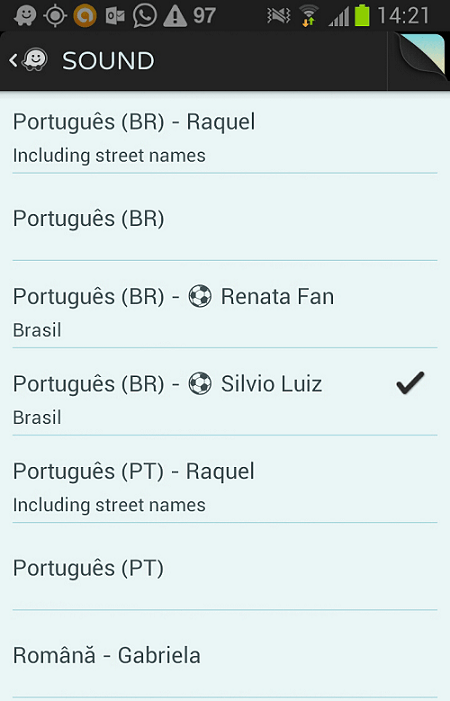This screenshot has width=450, height=701.
Task: Tap the SOUND header title
Action: tap(108, 60)
